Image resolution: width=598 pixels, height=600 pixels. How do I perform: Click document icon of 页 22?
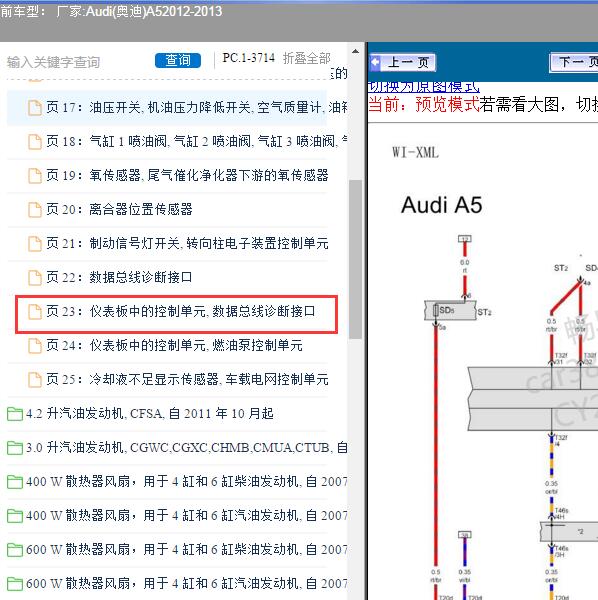[x=35, y=277]
